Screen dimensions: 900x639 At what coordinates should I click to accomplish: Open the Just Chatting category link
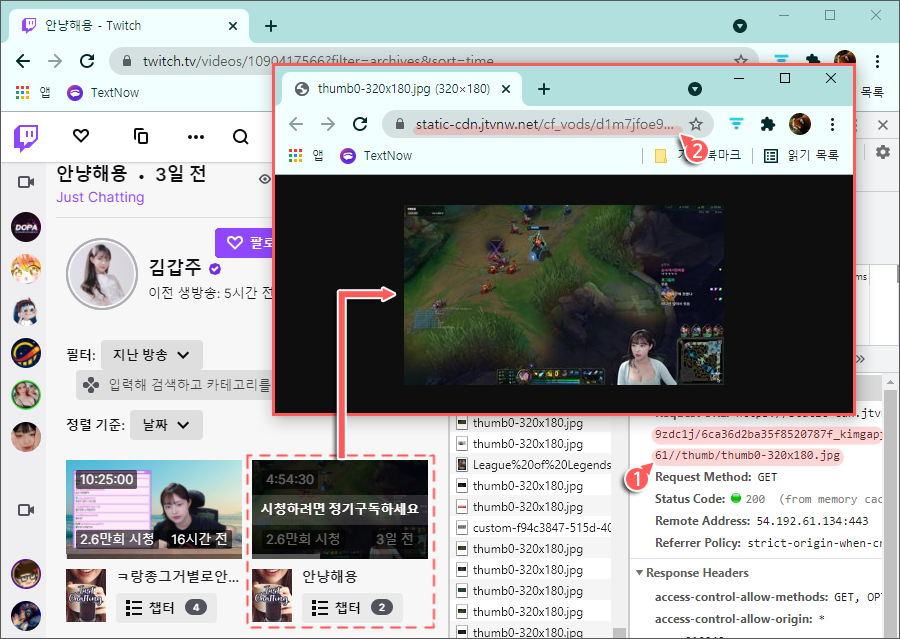(x=100, y=197)
